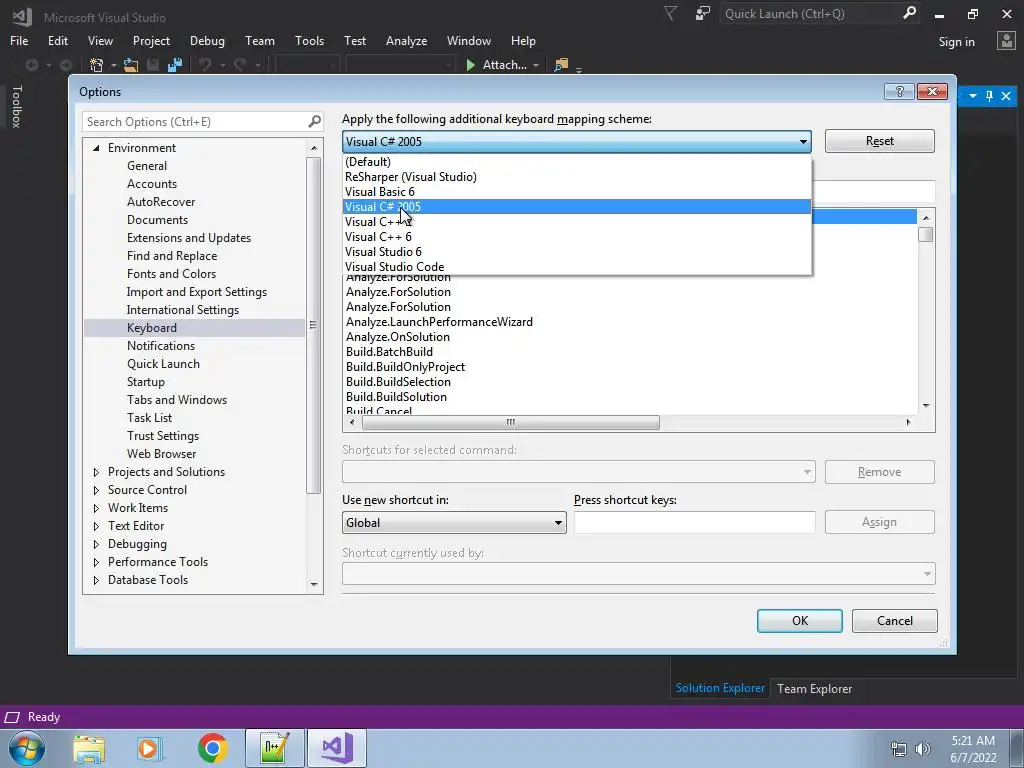Open File Explorer from the taskbar
1024x768 pixels.
click(89, 748)
